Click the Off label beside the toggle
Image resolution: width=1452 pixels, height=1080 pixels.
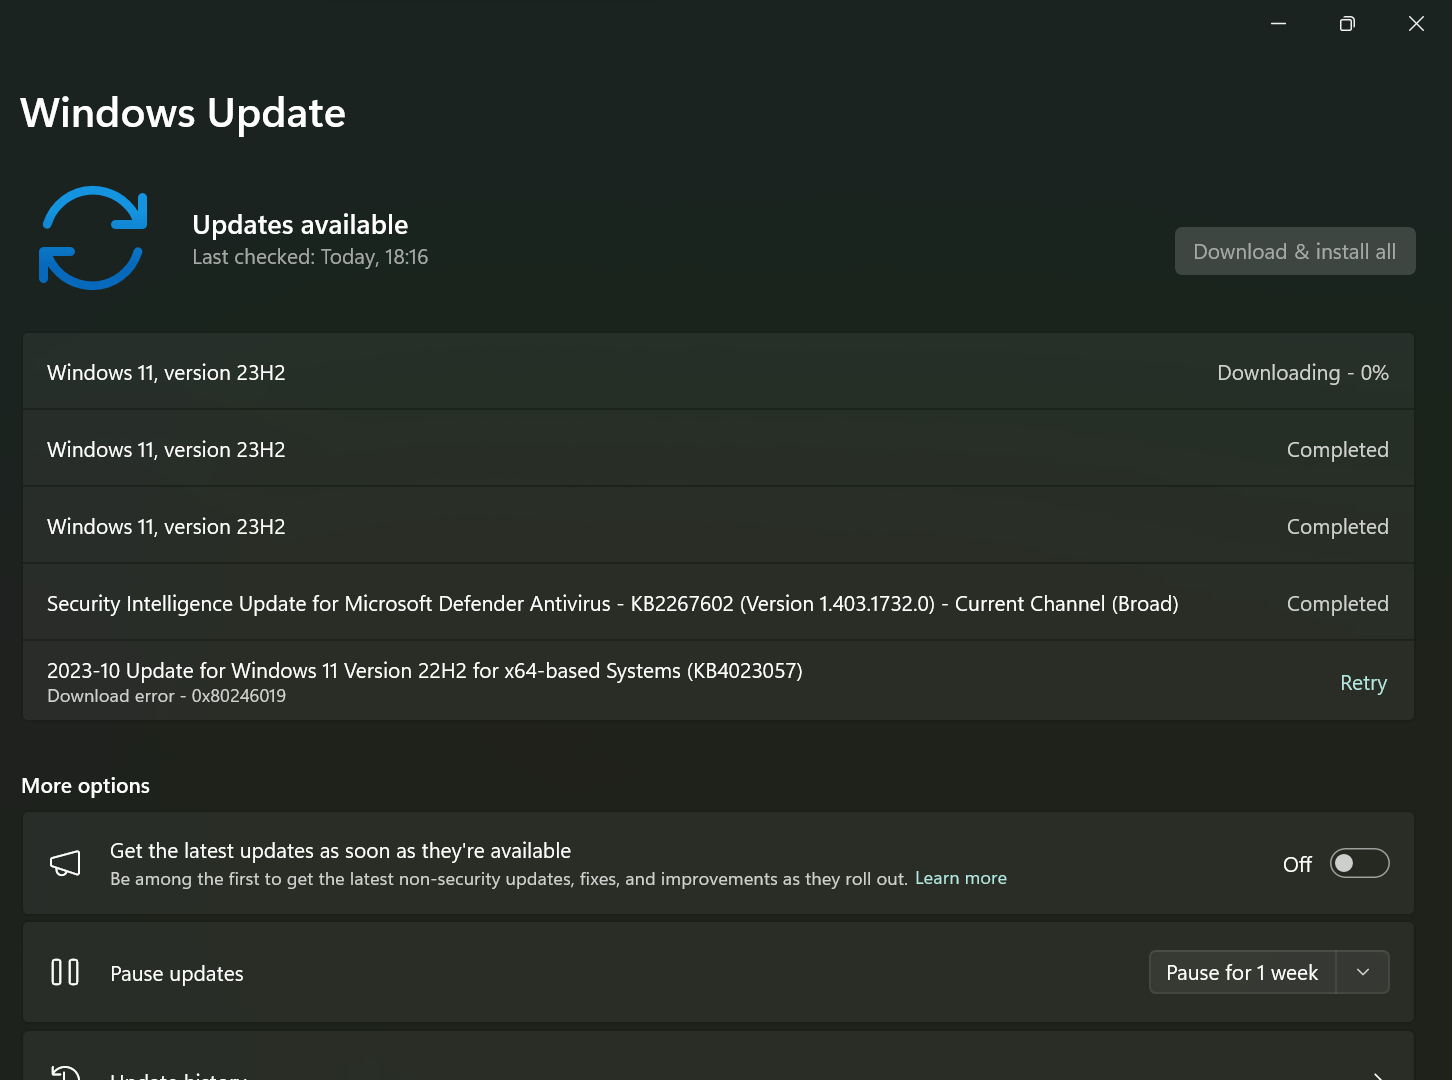pyautogui.click(x=1297, y=864)
